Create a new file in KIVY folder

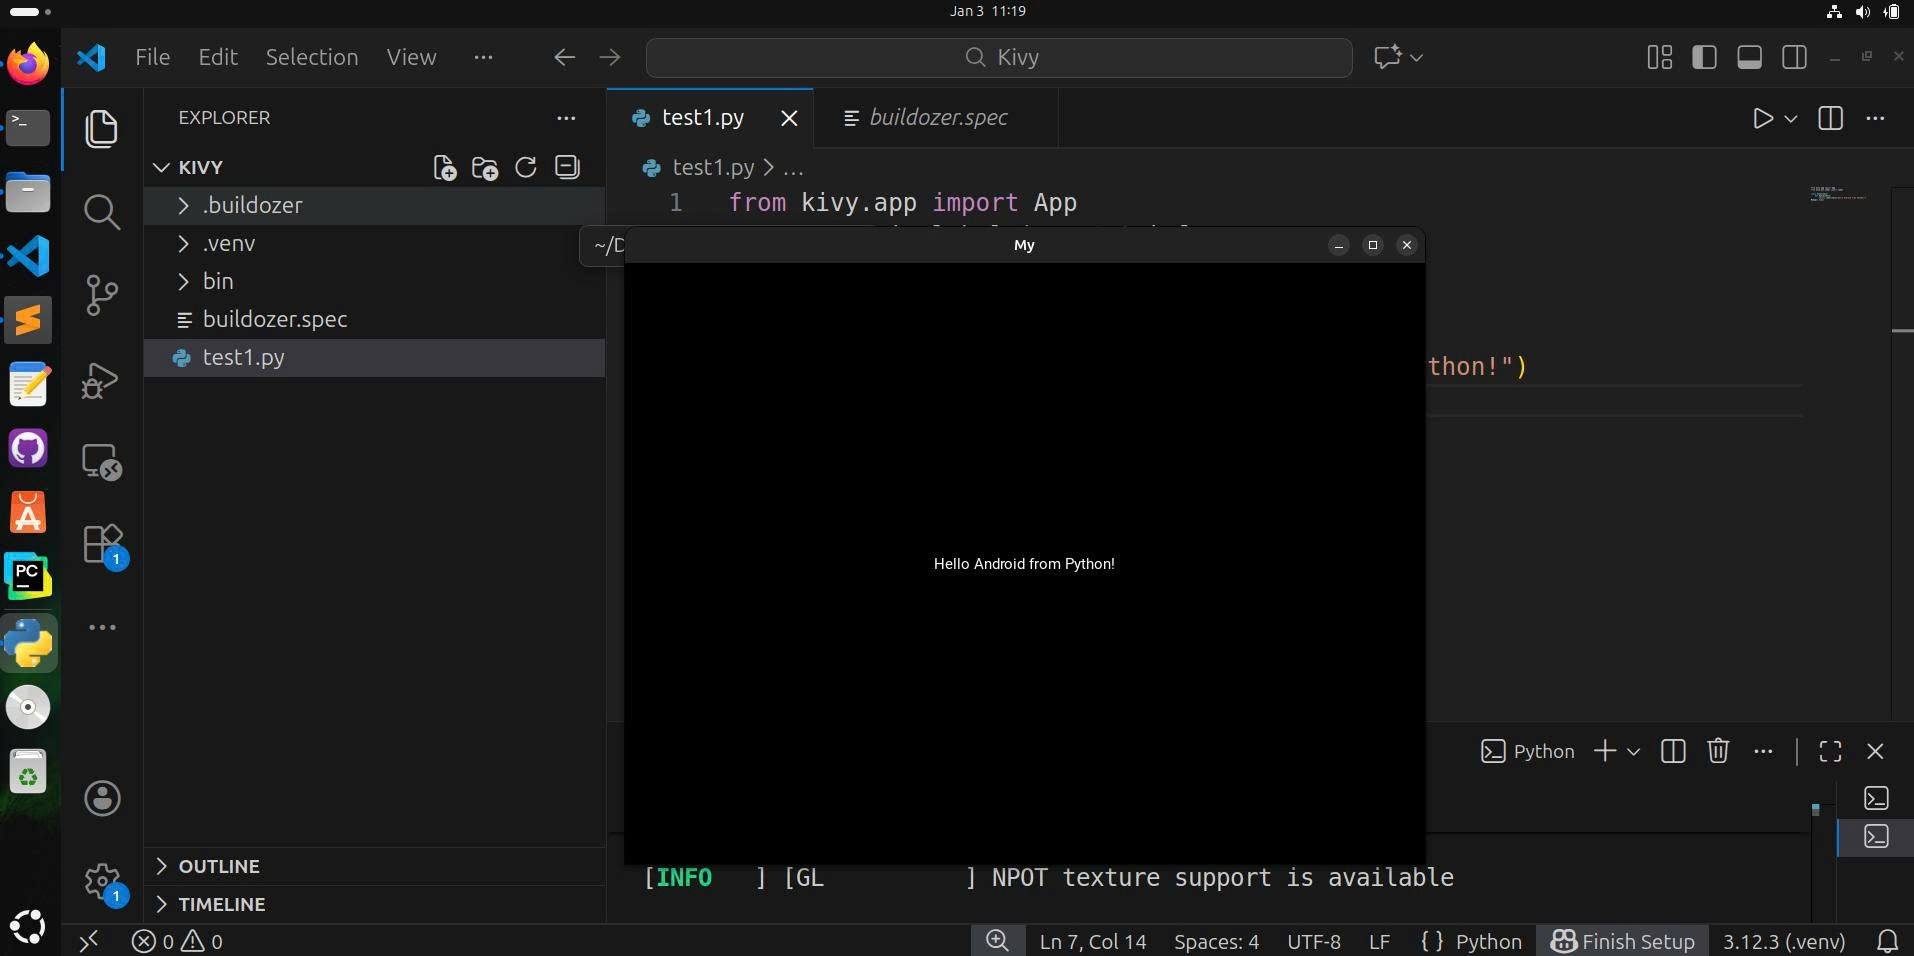click(444, 167)
